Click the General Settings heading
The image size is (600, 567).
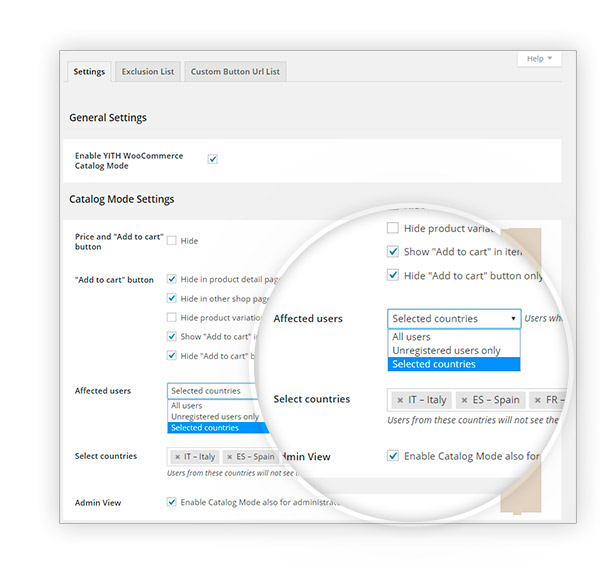point(108,118)
